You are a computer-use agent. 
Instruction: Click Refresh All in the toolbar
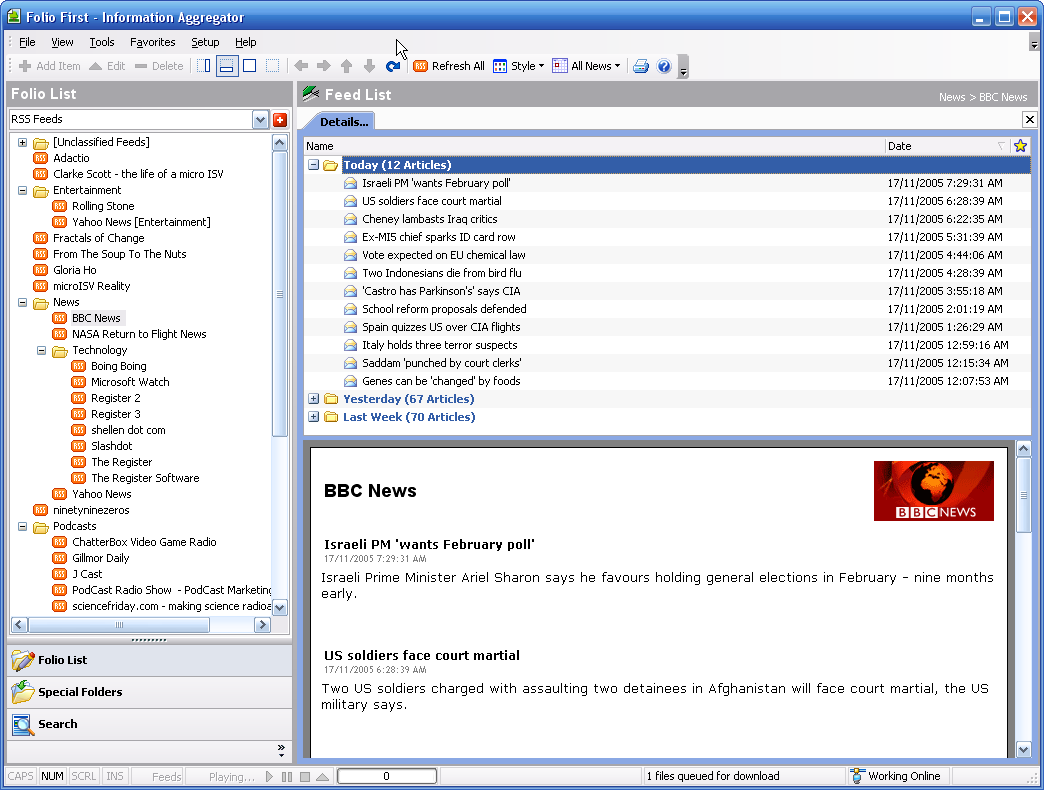[x=449, y=66]
